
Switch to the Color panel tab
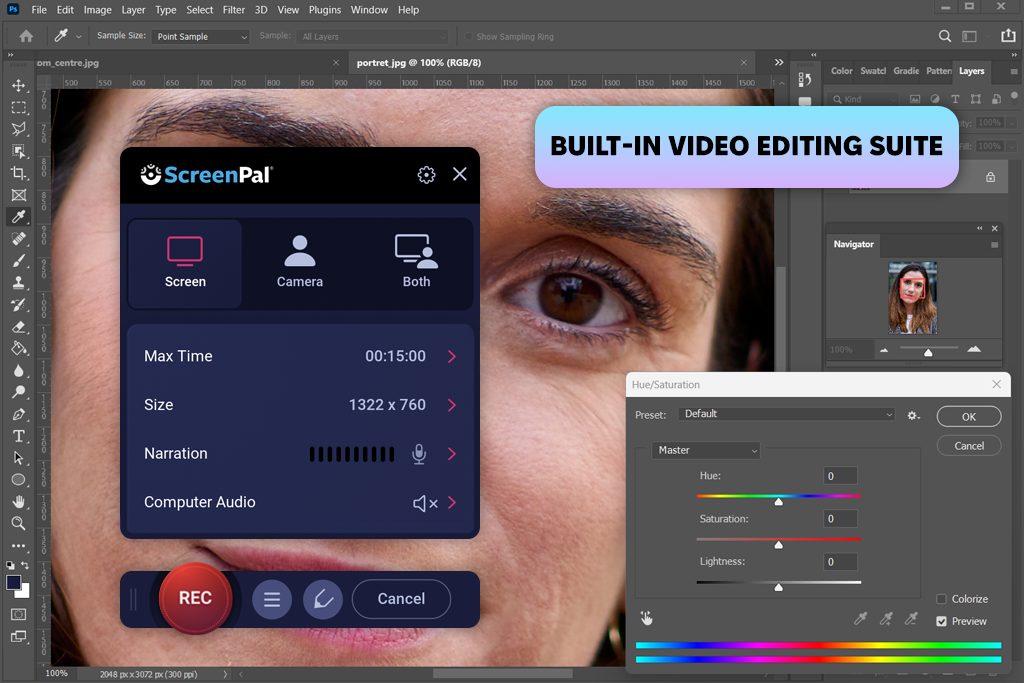pos(841,71)
